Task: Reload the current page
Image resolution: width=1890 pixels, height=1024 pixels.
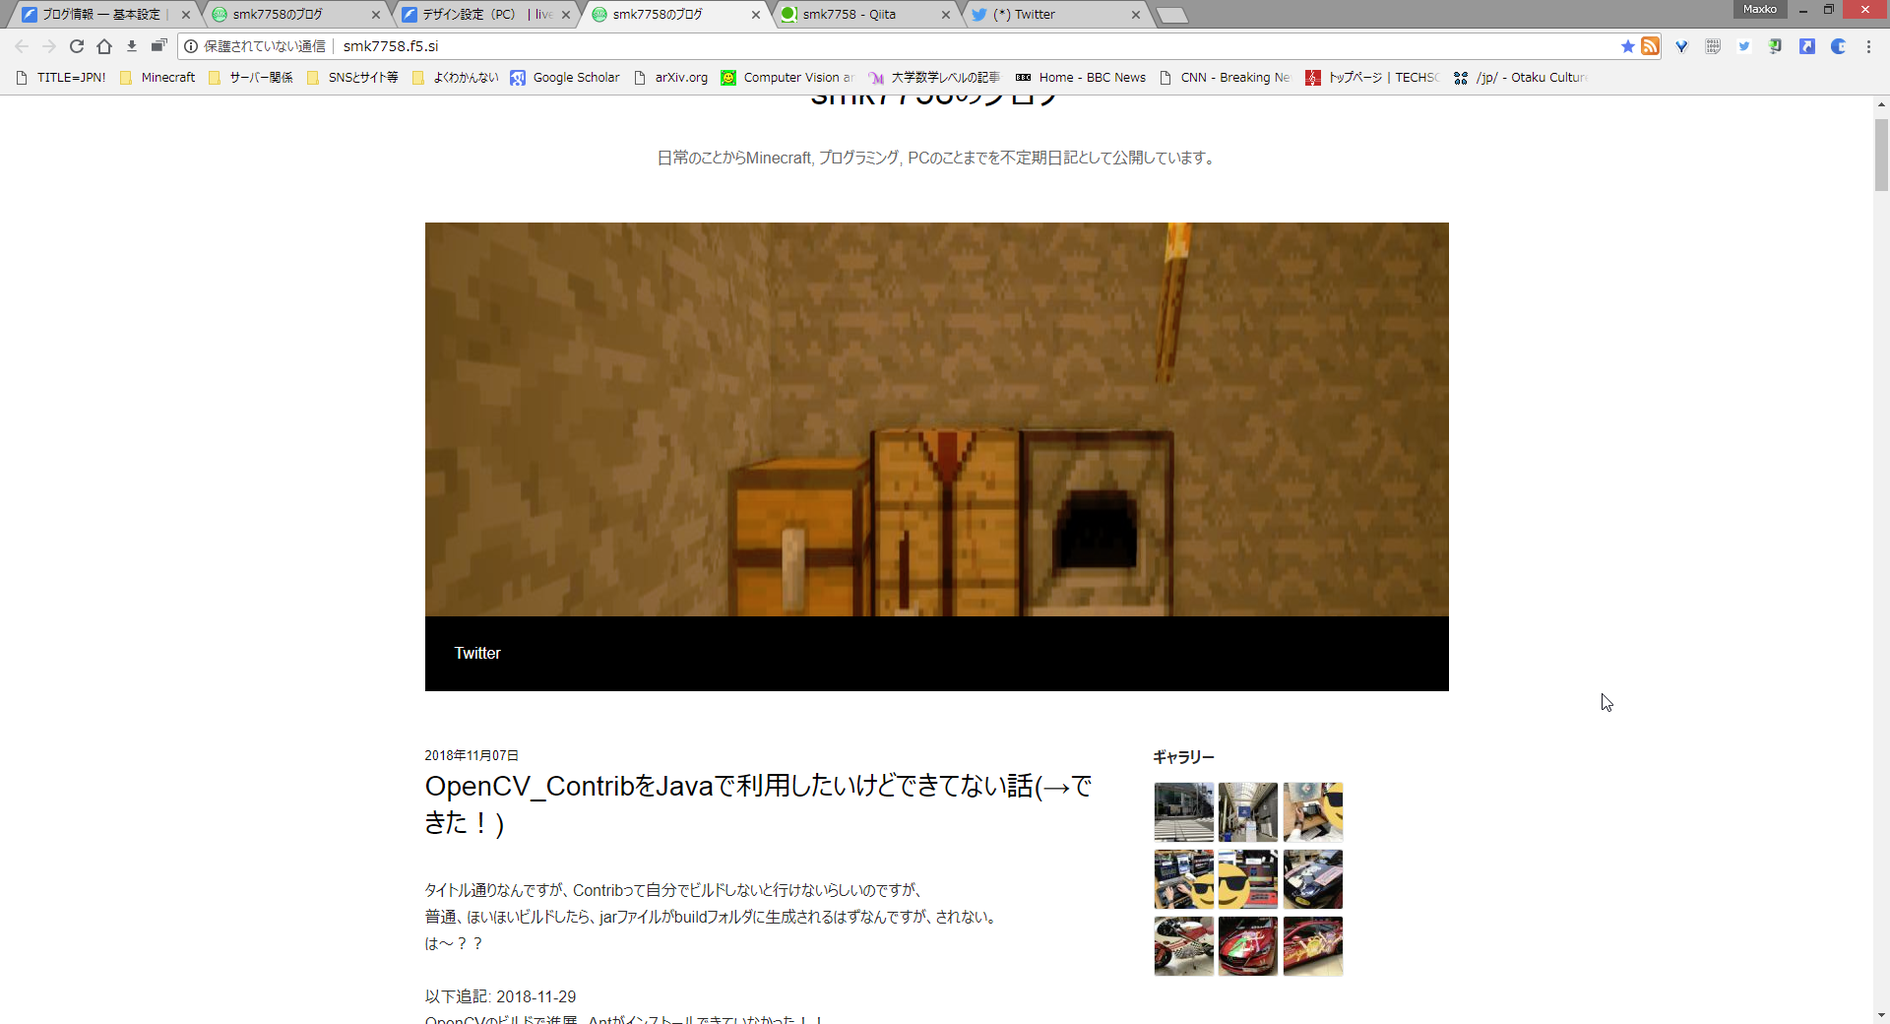Action: point(76,46)
